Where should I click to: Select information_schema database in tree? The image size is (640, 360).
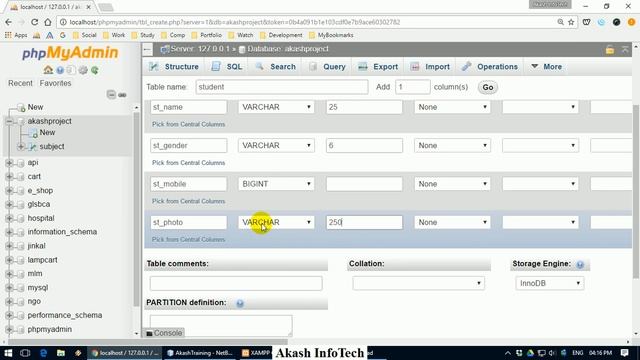pos(62,232)
